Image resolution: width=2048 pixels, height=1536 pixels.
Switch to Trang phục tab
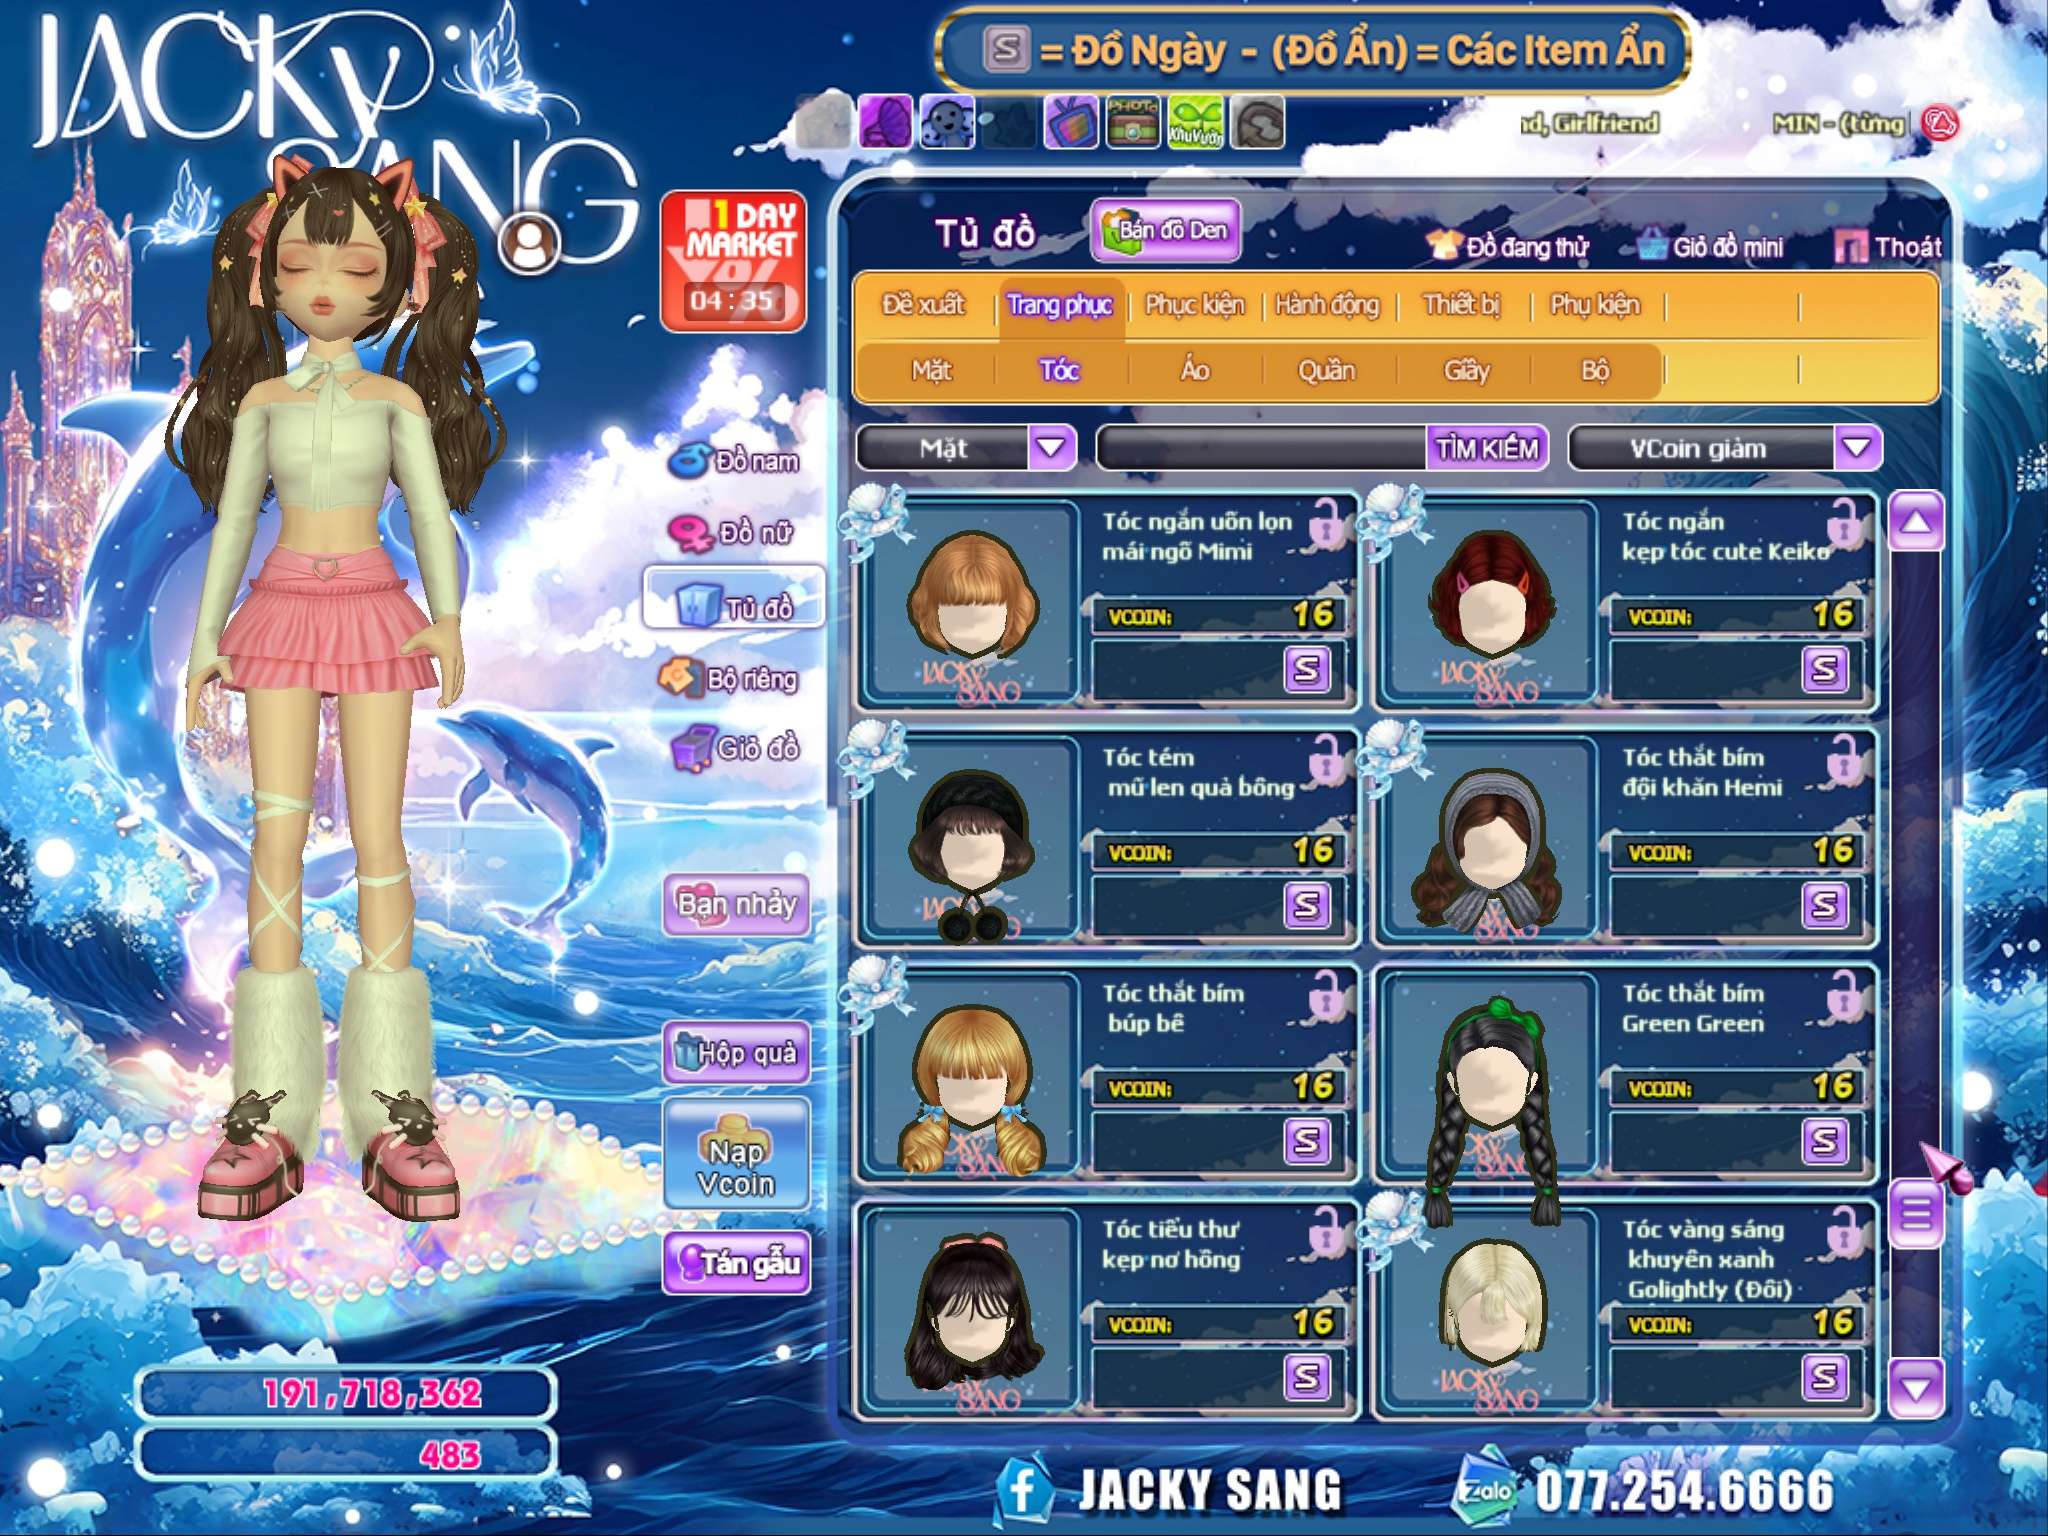(1060, 304)
